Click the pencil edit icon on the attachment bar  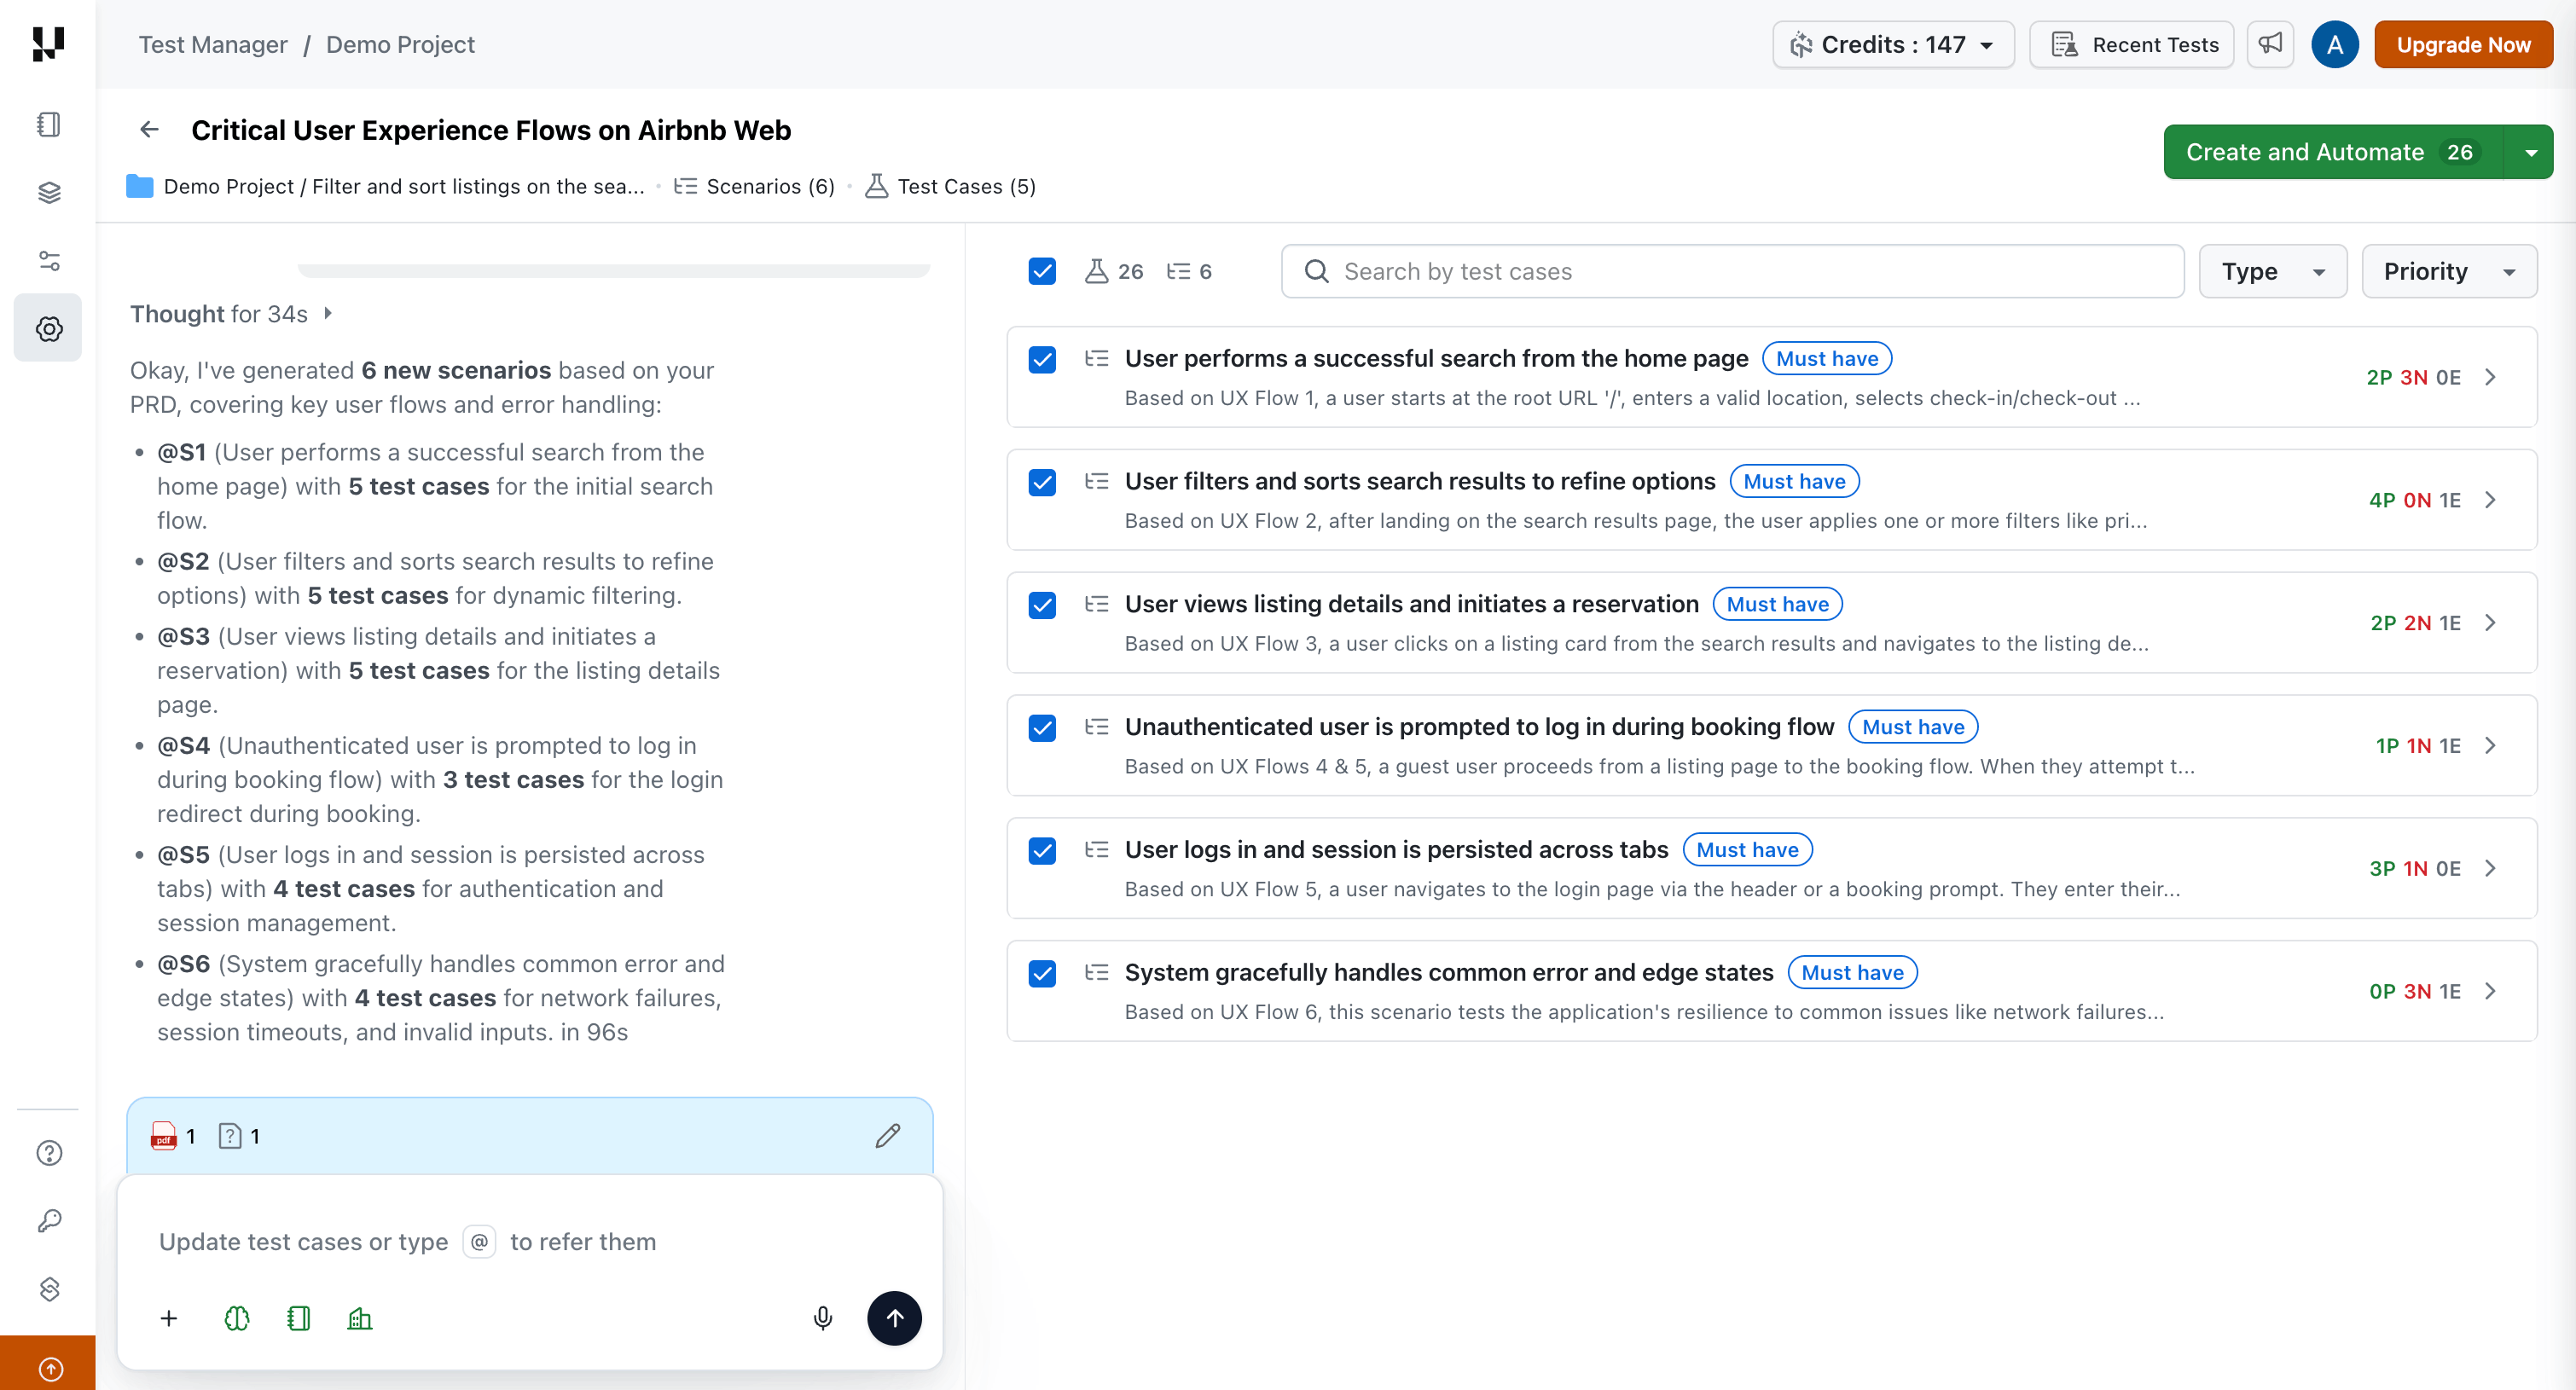pos(887,1136)
